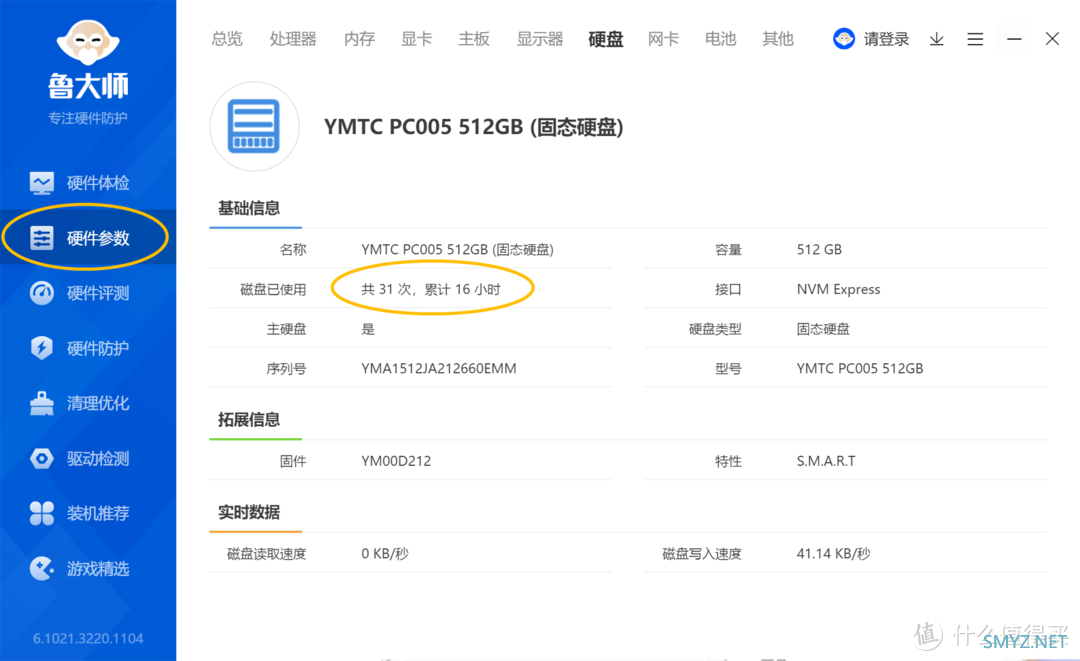Image resolution: width=1080 pixels, height=661 pixels.
Task: Click the 磁盘已使用 label
Action: [x=273, y=289]
